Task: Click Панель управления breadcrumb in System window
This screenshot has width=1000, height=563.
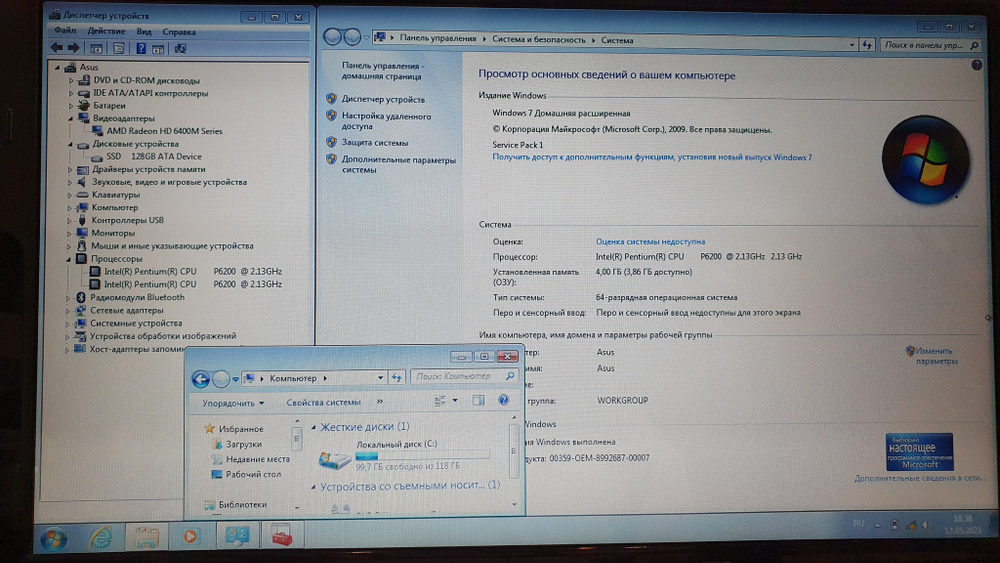Action: tap(438, 38)
